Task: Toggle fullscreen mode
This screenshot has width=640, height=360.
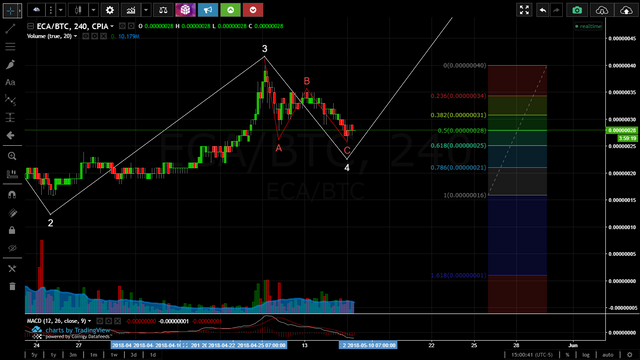Action: 524,10
